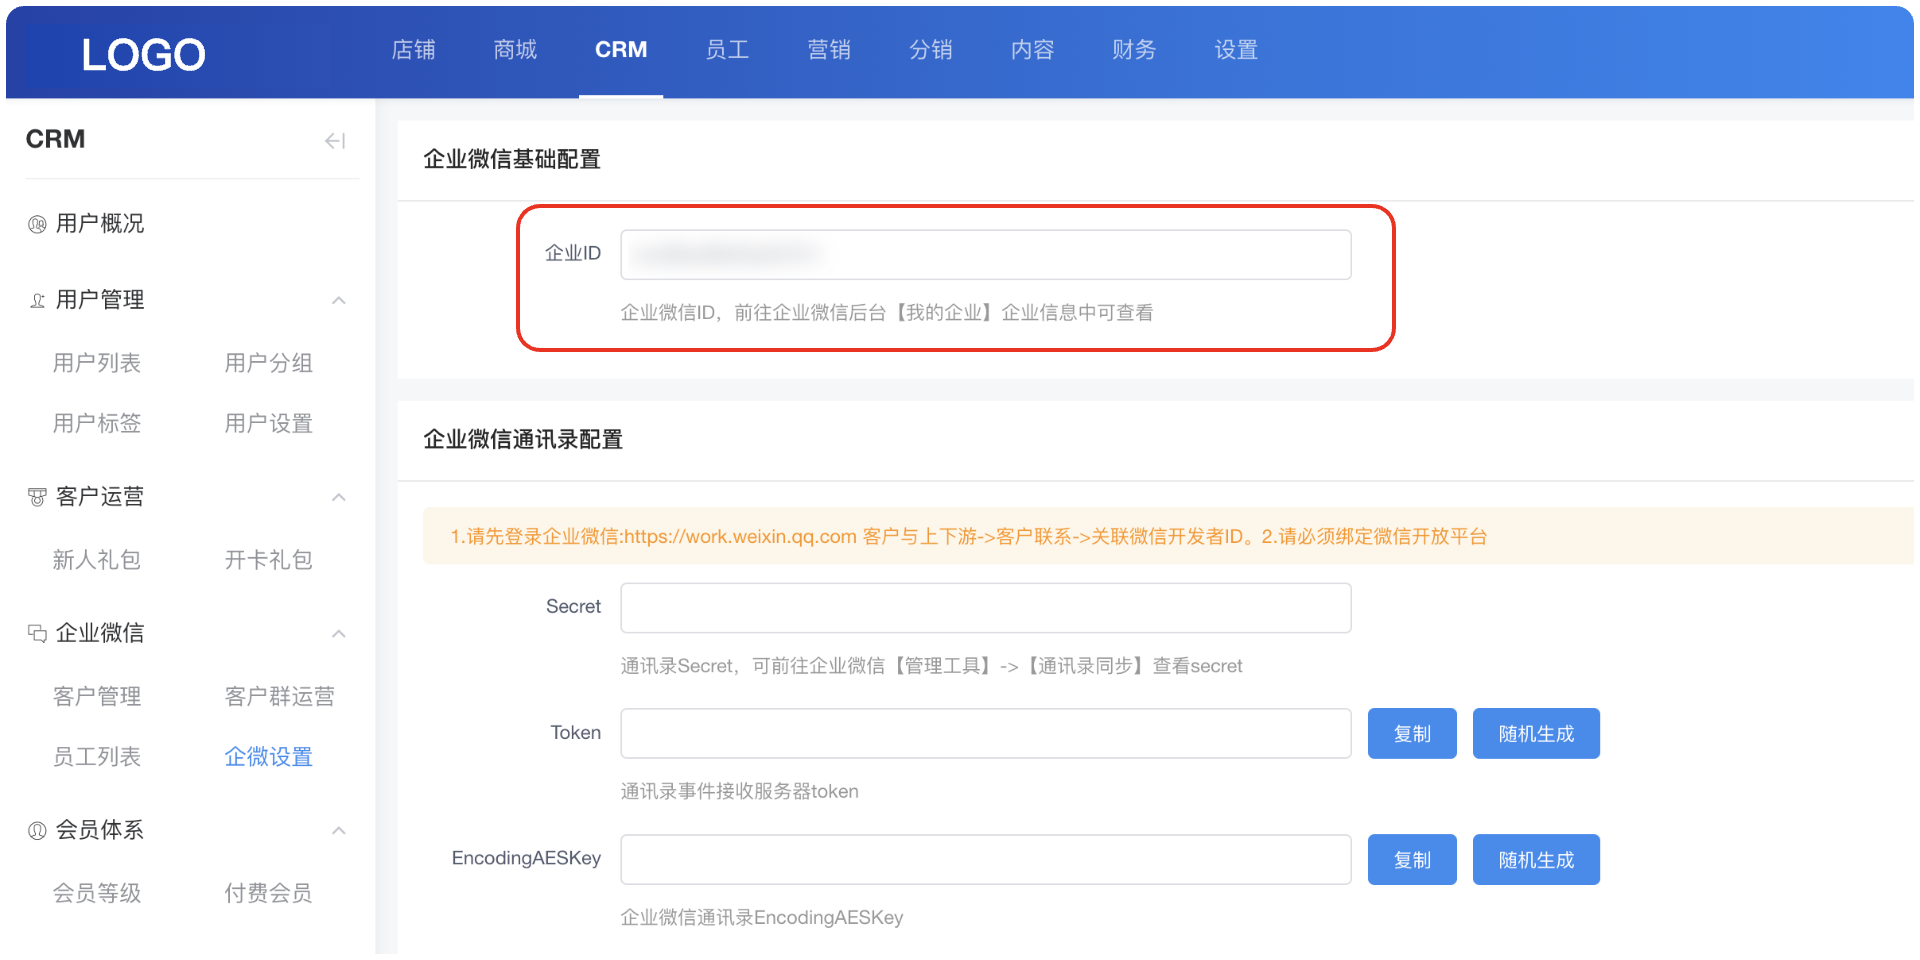Click the LOGO in the header
Viewport: 1920px width, 960px height.
pyautogui.click(x=143, y=54)
